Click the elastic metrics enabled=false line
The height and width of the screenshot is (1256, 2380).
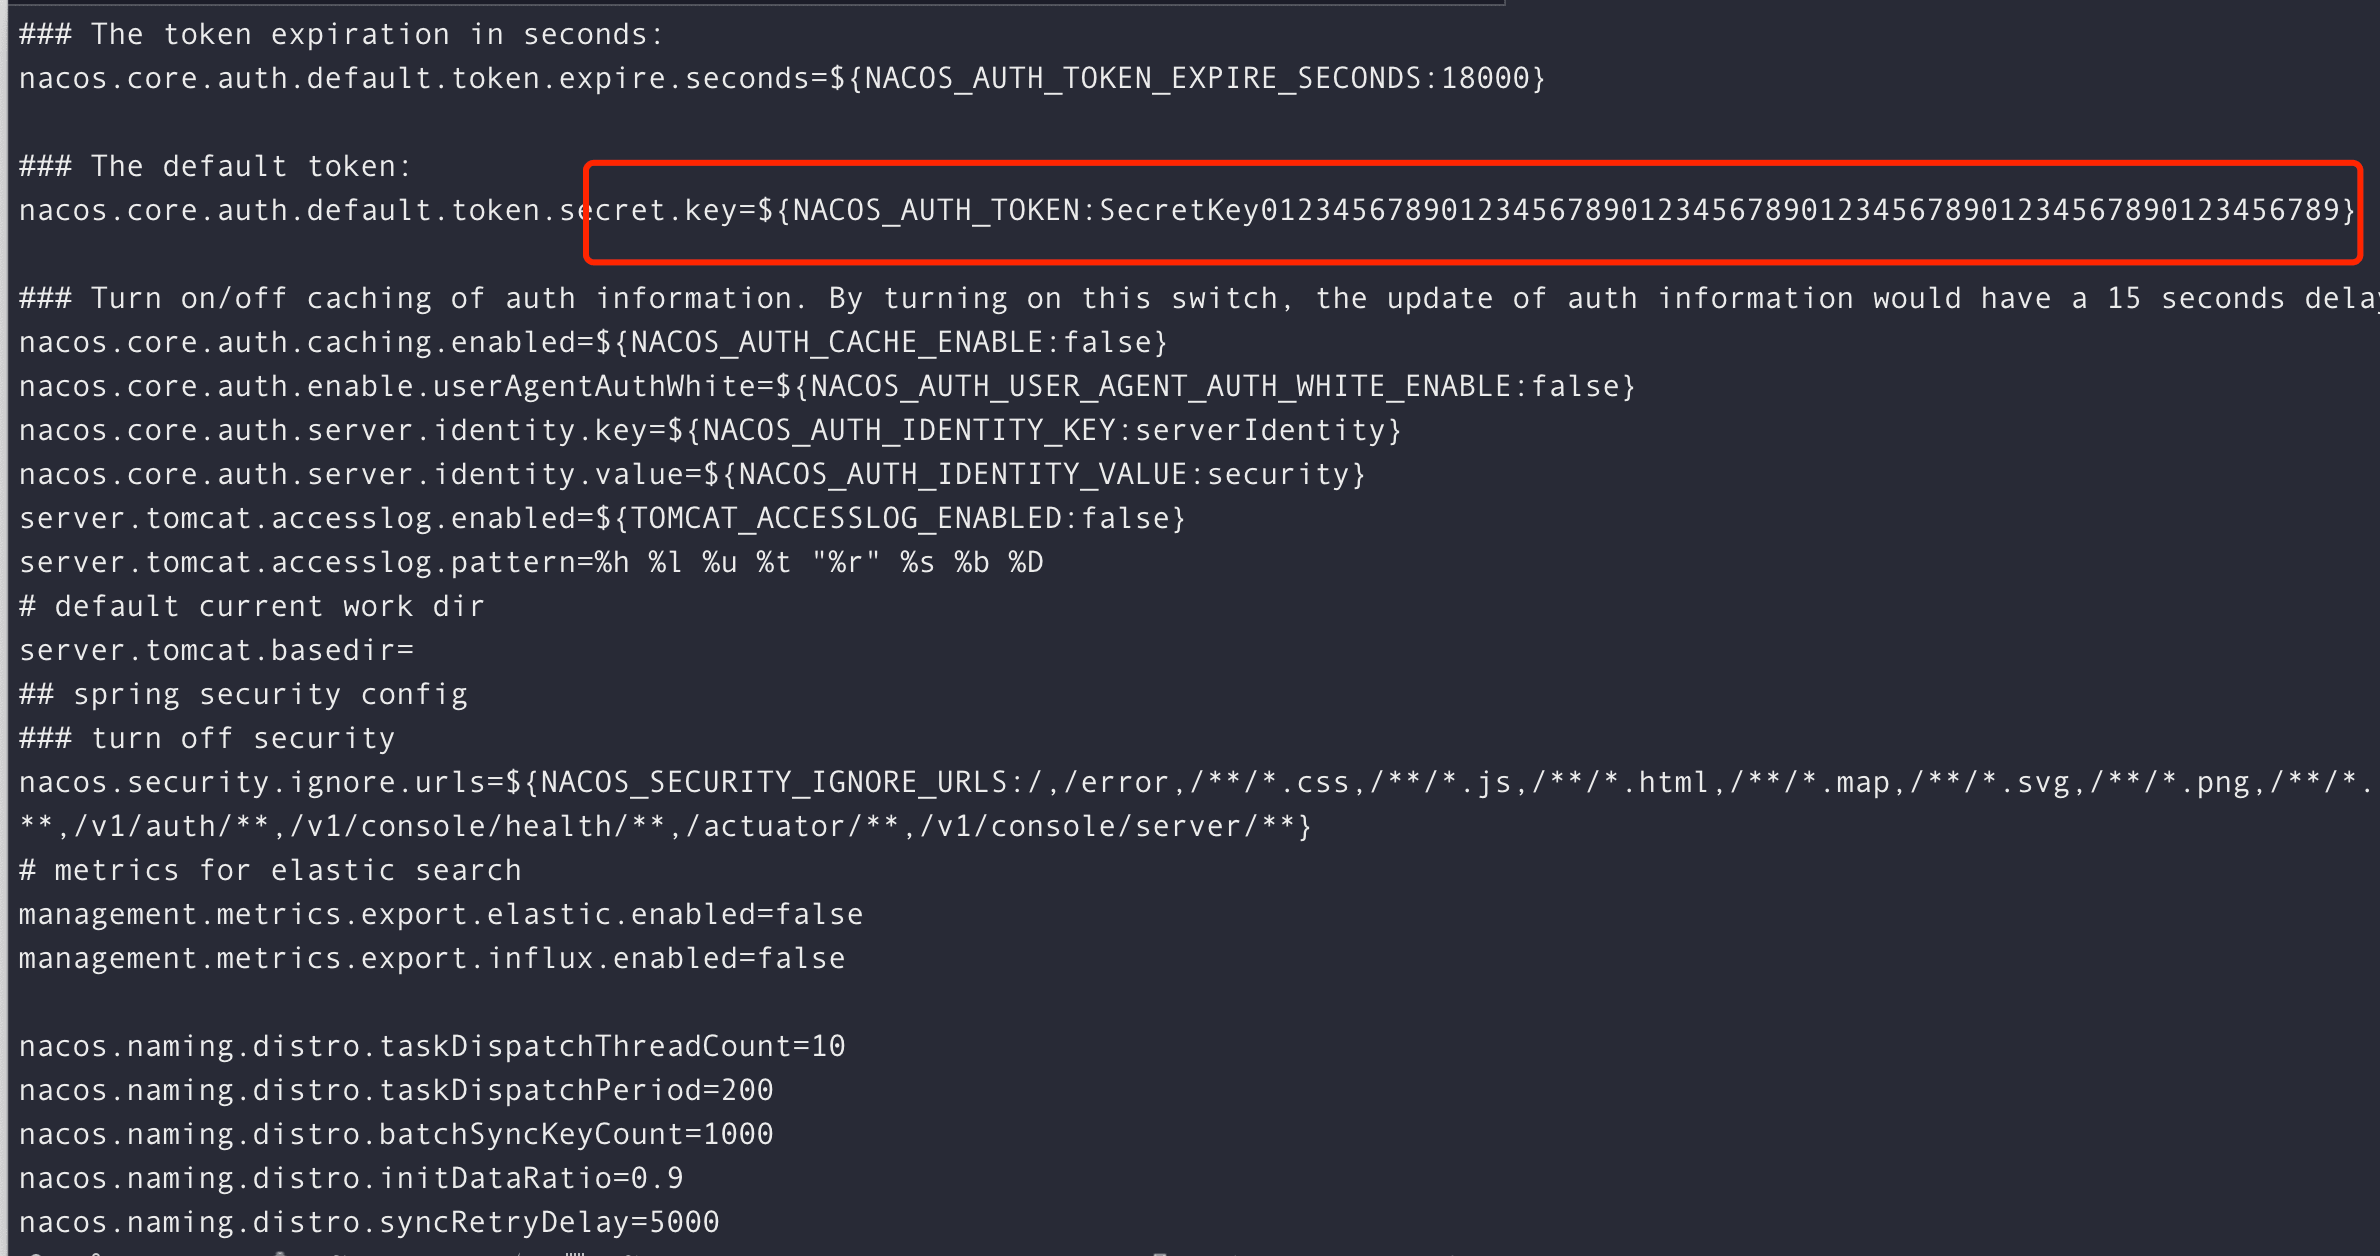[x=441, y=914]
